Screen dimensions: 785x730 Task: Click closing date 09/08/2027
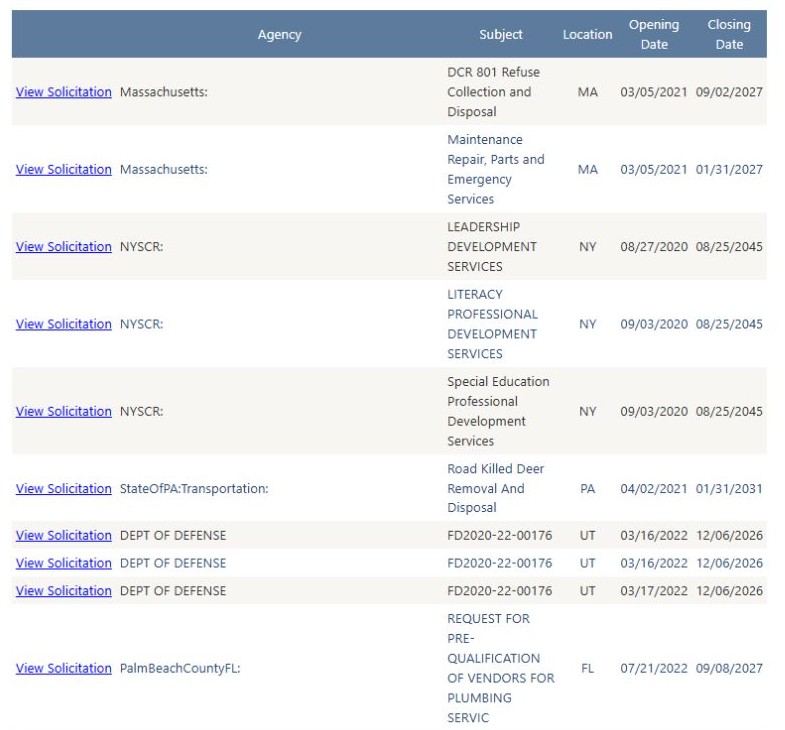[729, 668]
